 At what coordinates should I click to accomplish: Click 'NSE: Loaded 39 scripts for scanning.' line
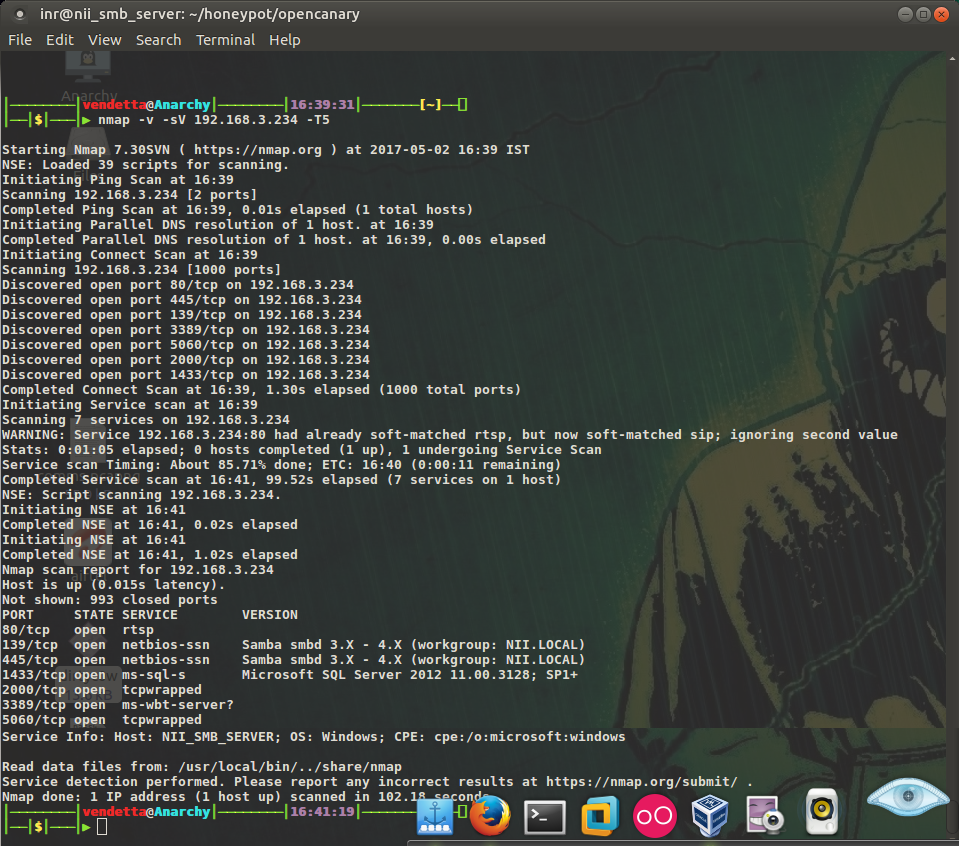(145, 165)
